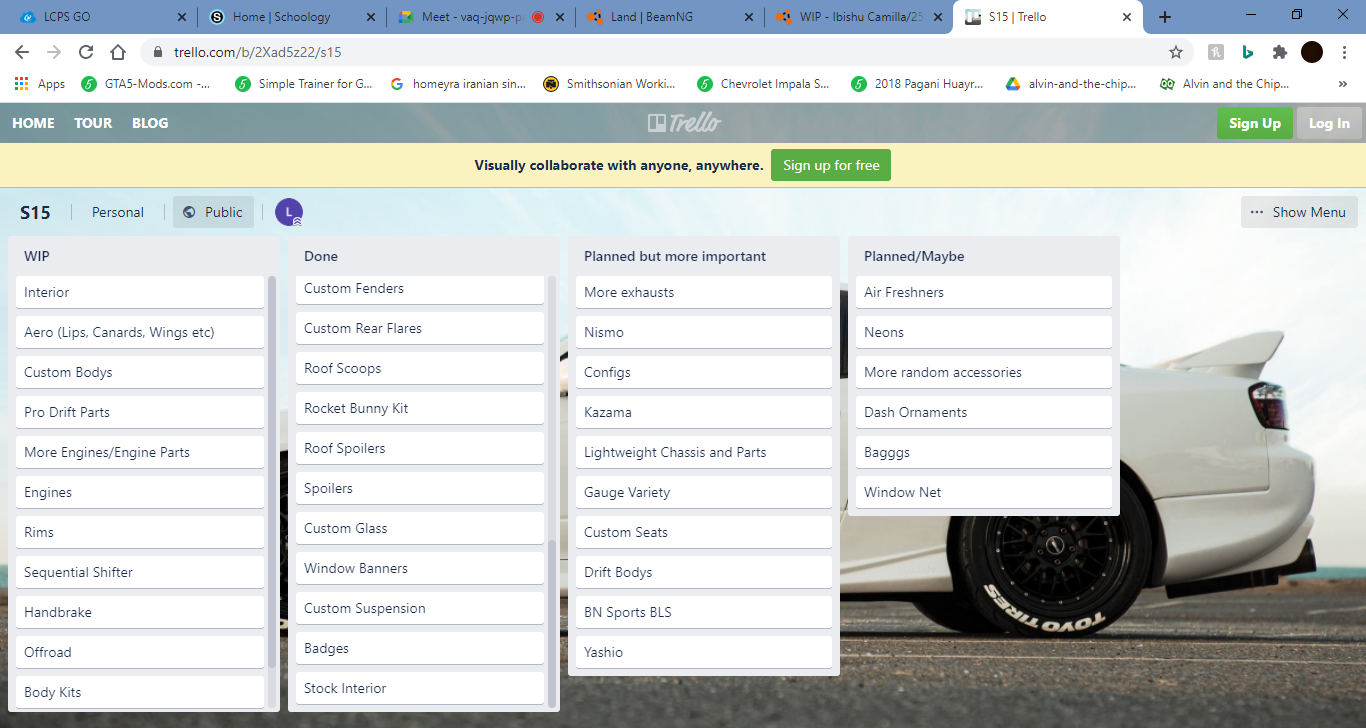This screenshot has height=728, width=1366.
Task: Open the Dash Ornaments card
Action: [984, 412]
